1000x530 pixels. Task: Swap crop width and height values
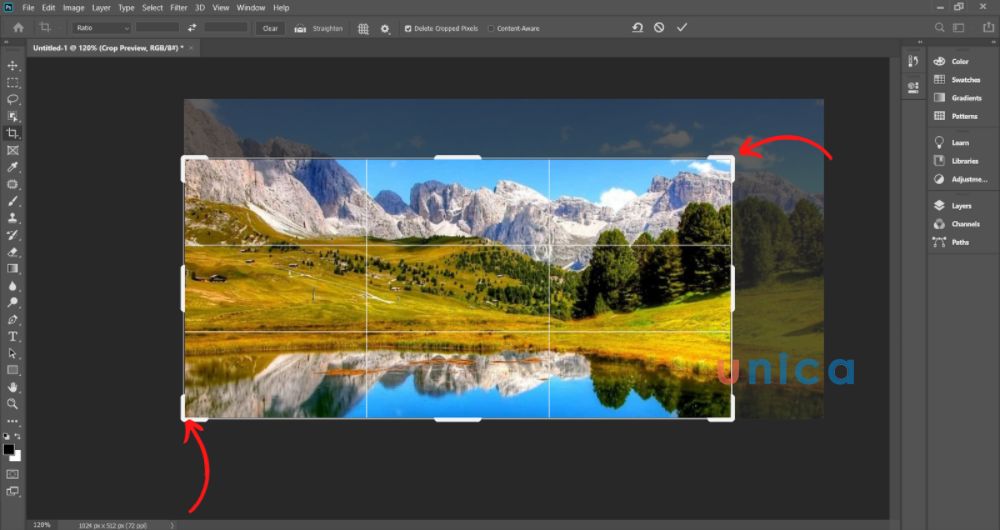[x=192, y=28]
